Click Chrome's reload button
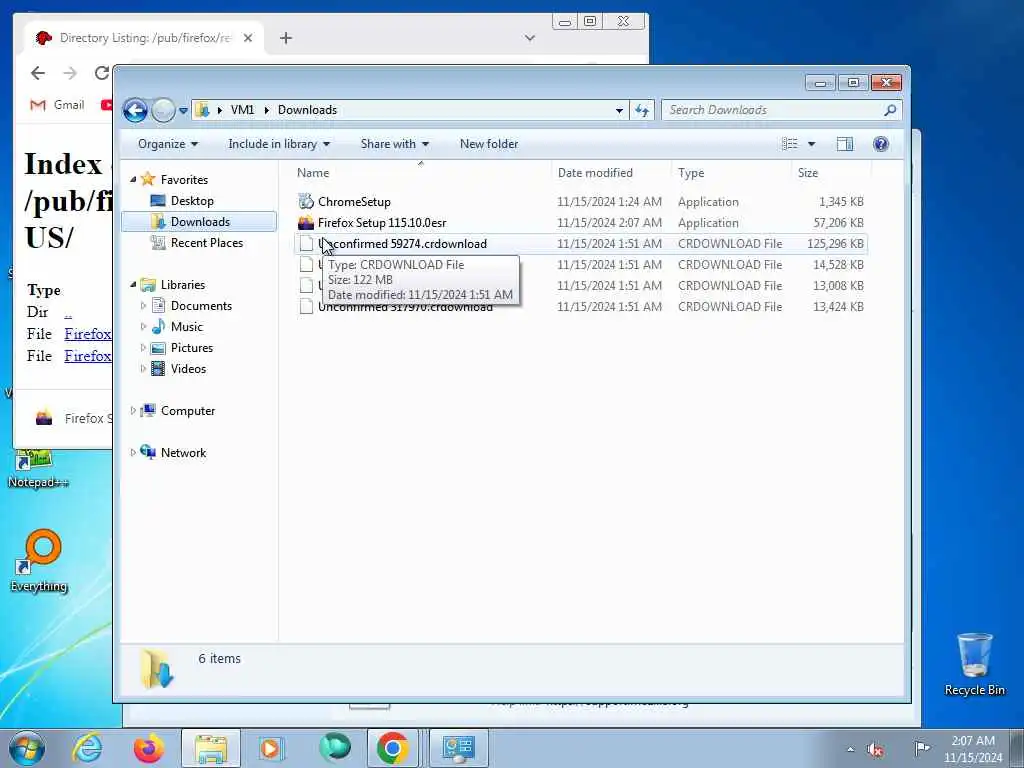The height and width of the screenshot is (768, 1024). tap(101, 73)
